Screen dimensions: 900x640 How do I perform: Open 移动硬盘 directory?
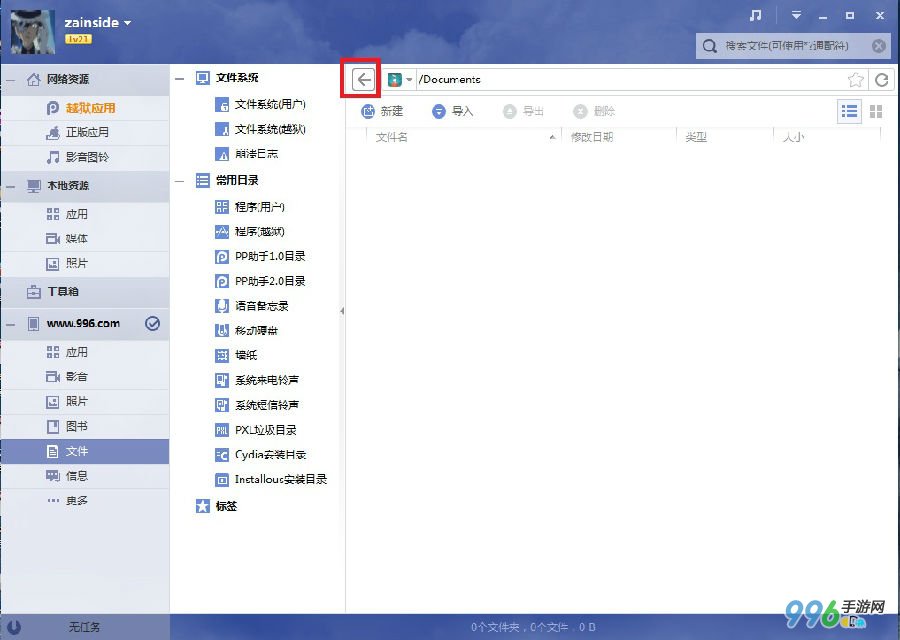[246, 331]
